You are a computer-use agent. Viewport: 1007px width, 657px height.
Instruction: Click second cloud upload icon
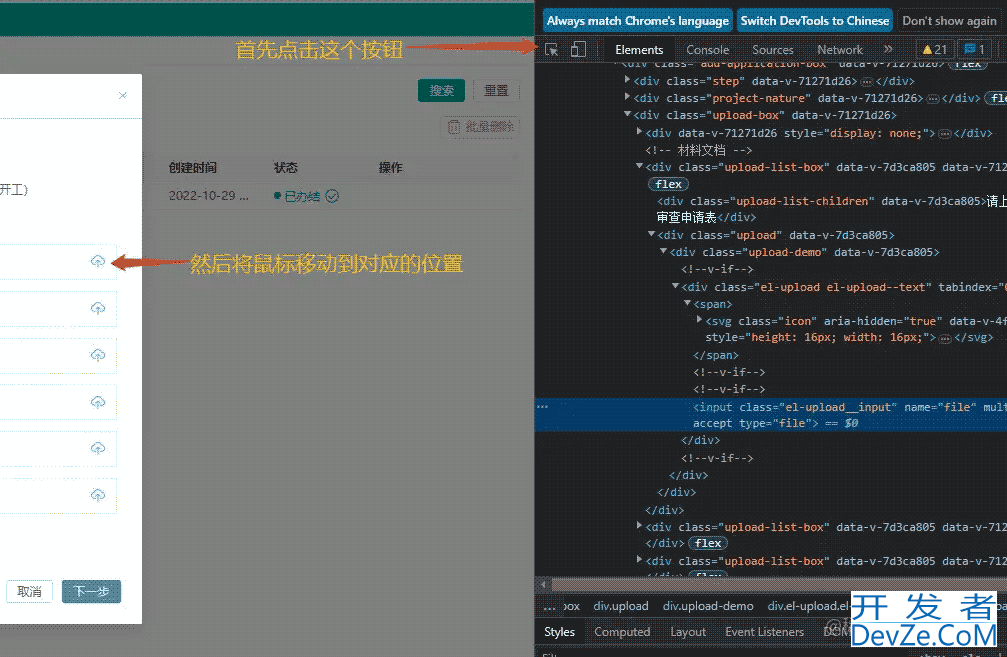click(98, 308)
